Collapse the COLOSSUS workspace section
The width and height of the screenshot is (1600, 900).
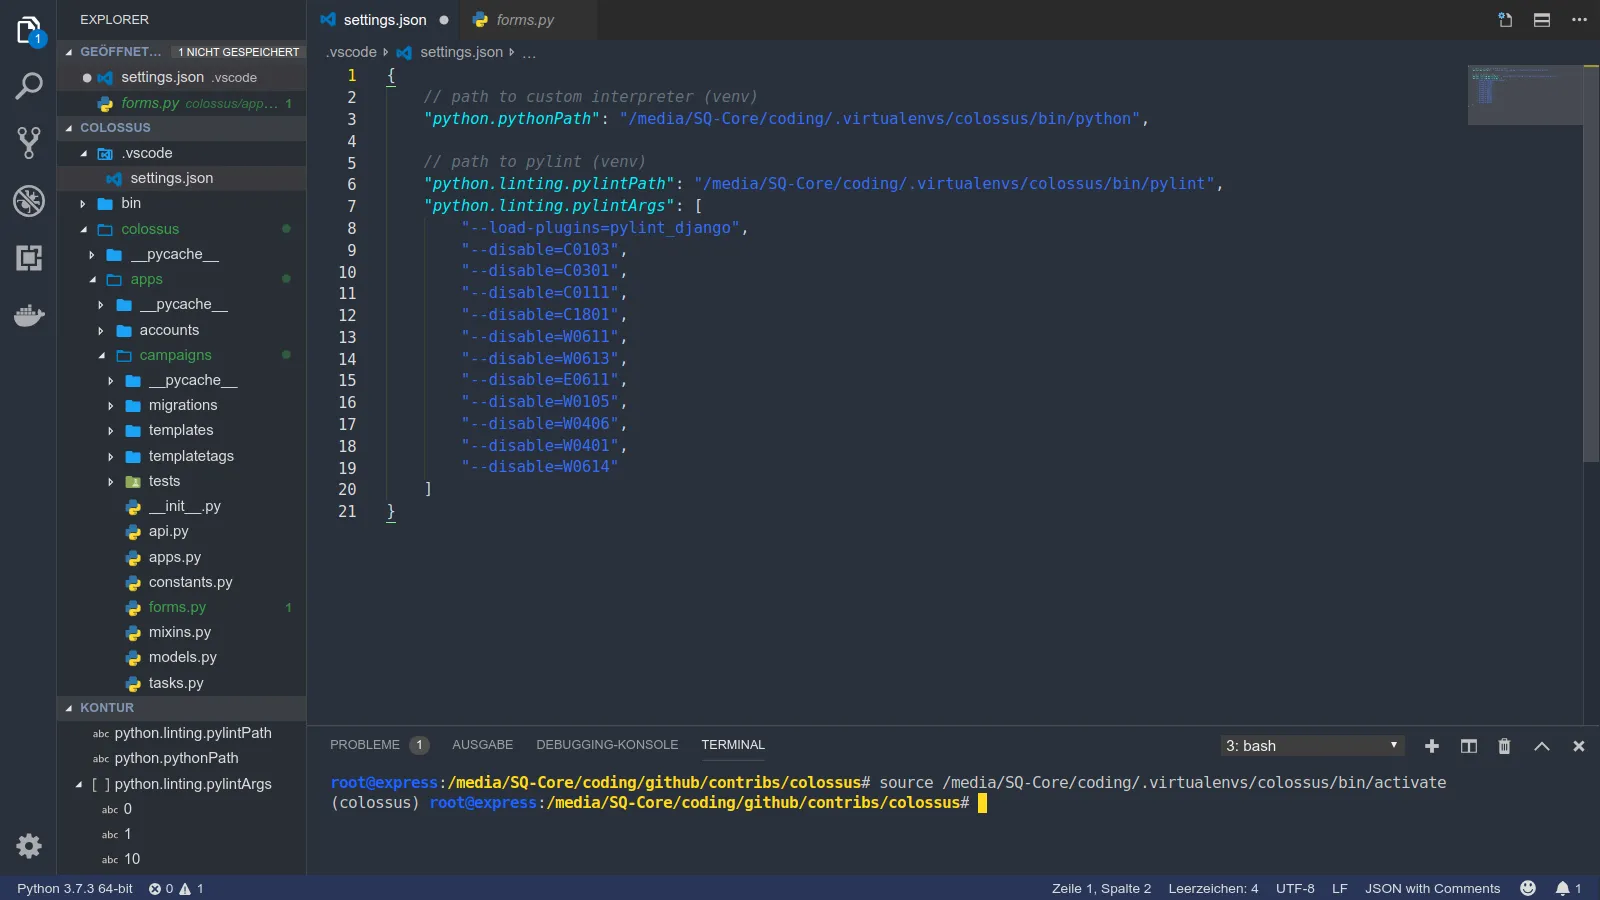[69, 128]
